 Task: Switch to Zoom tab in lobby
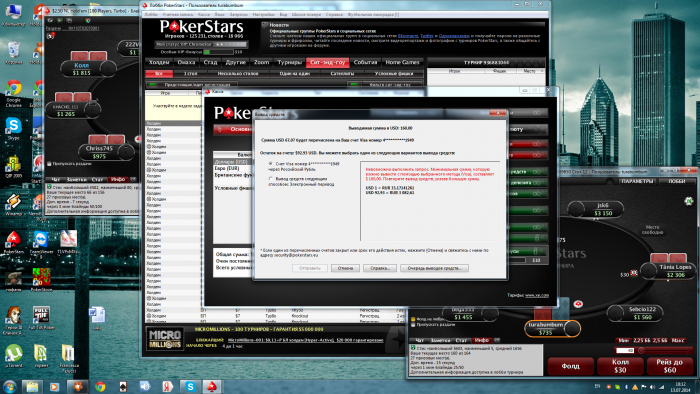(x=261, y=62)
